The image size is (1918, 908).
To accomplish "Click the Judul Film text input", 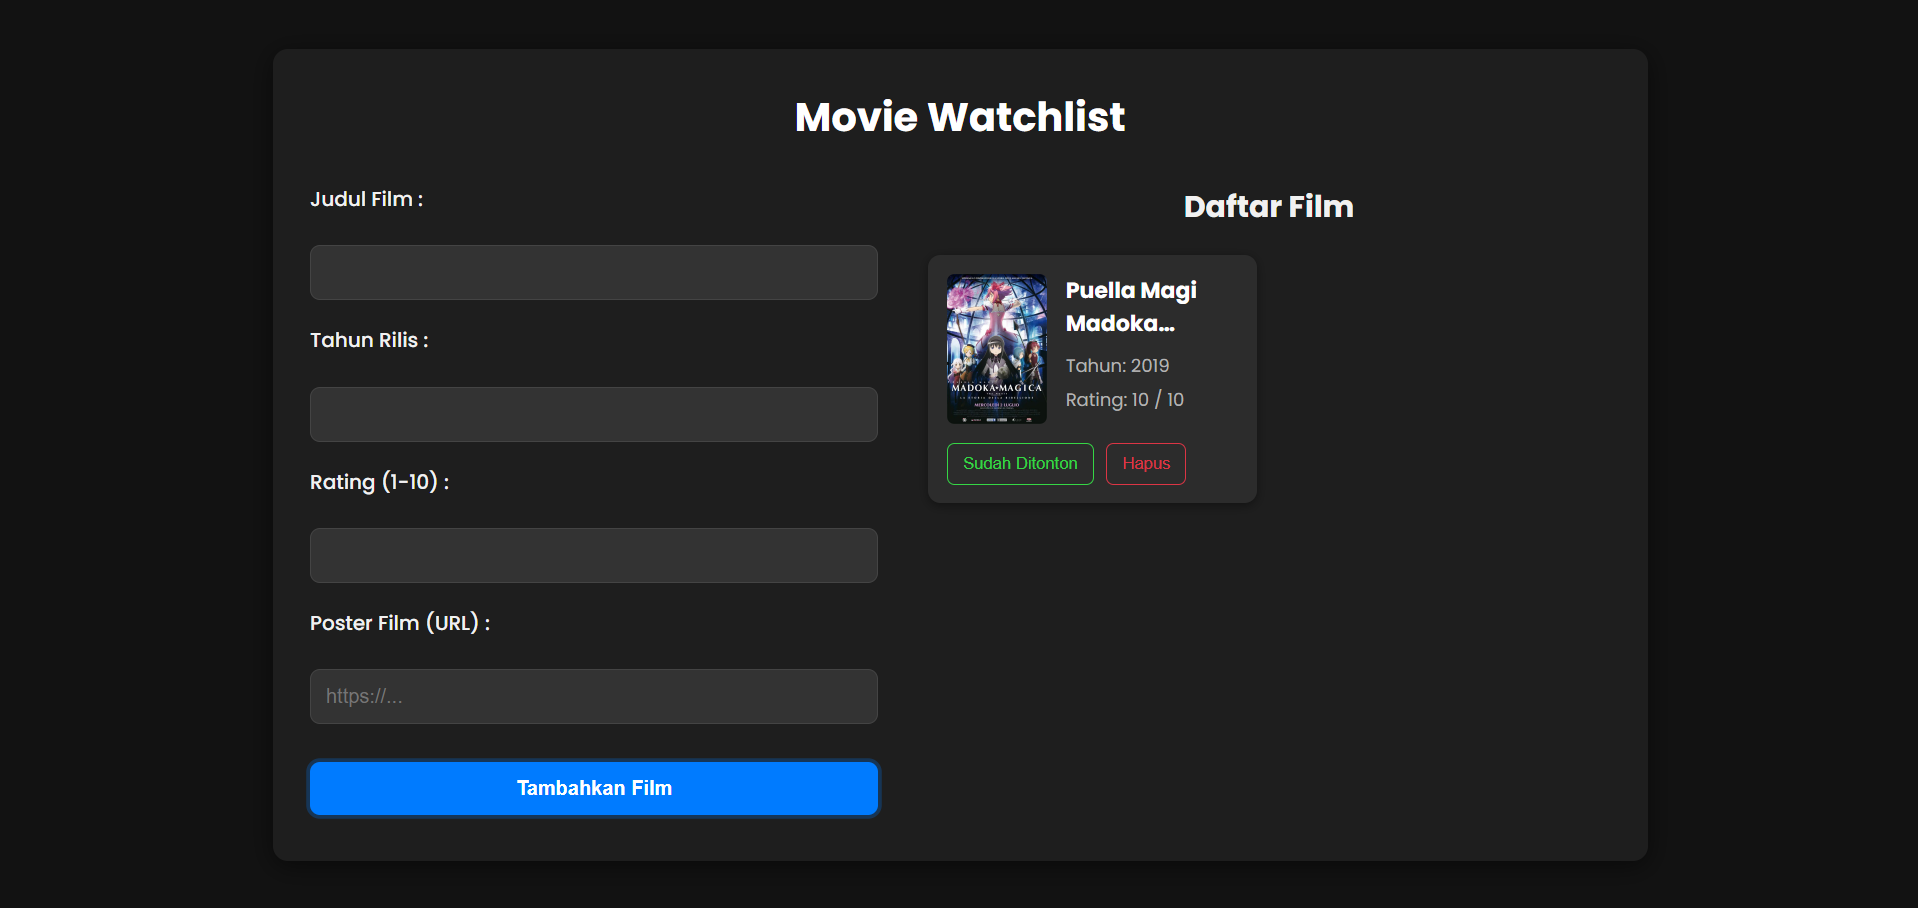I will coord(592,272).
